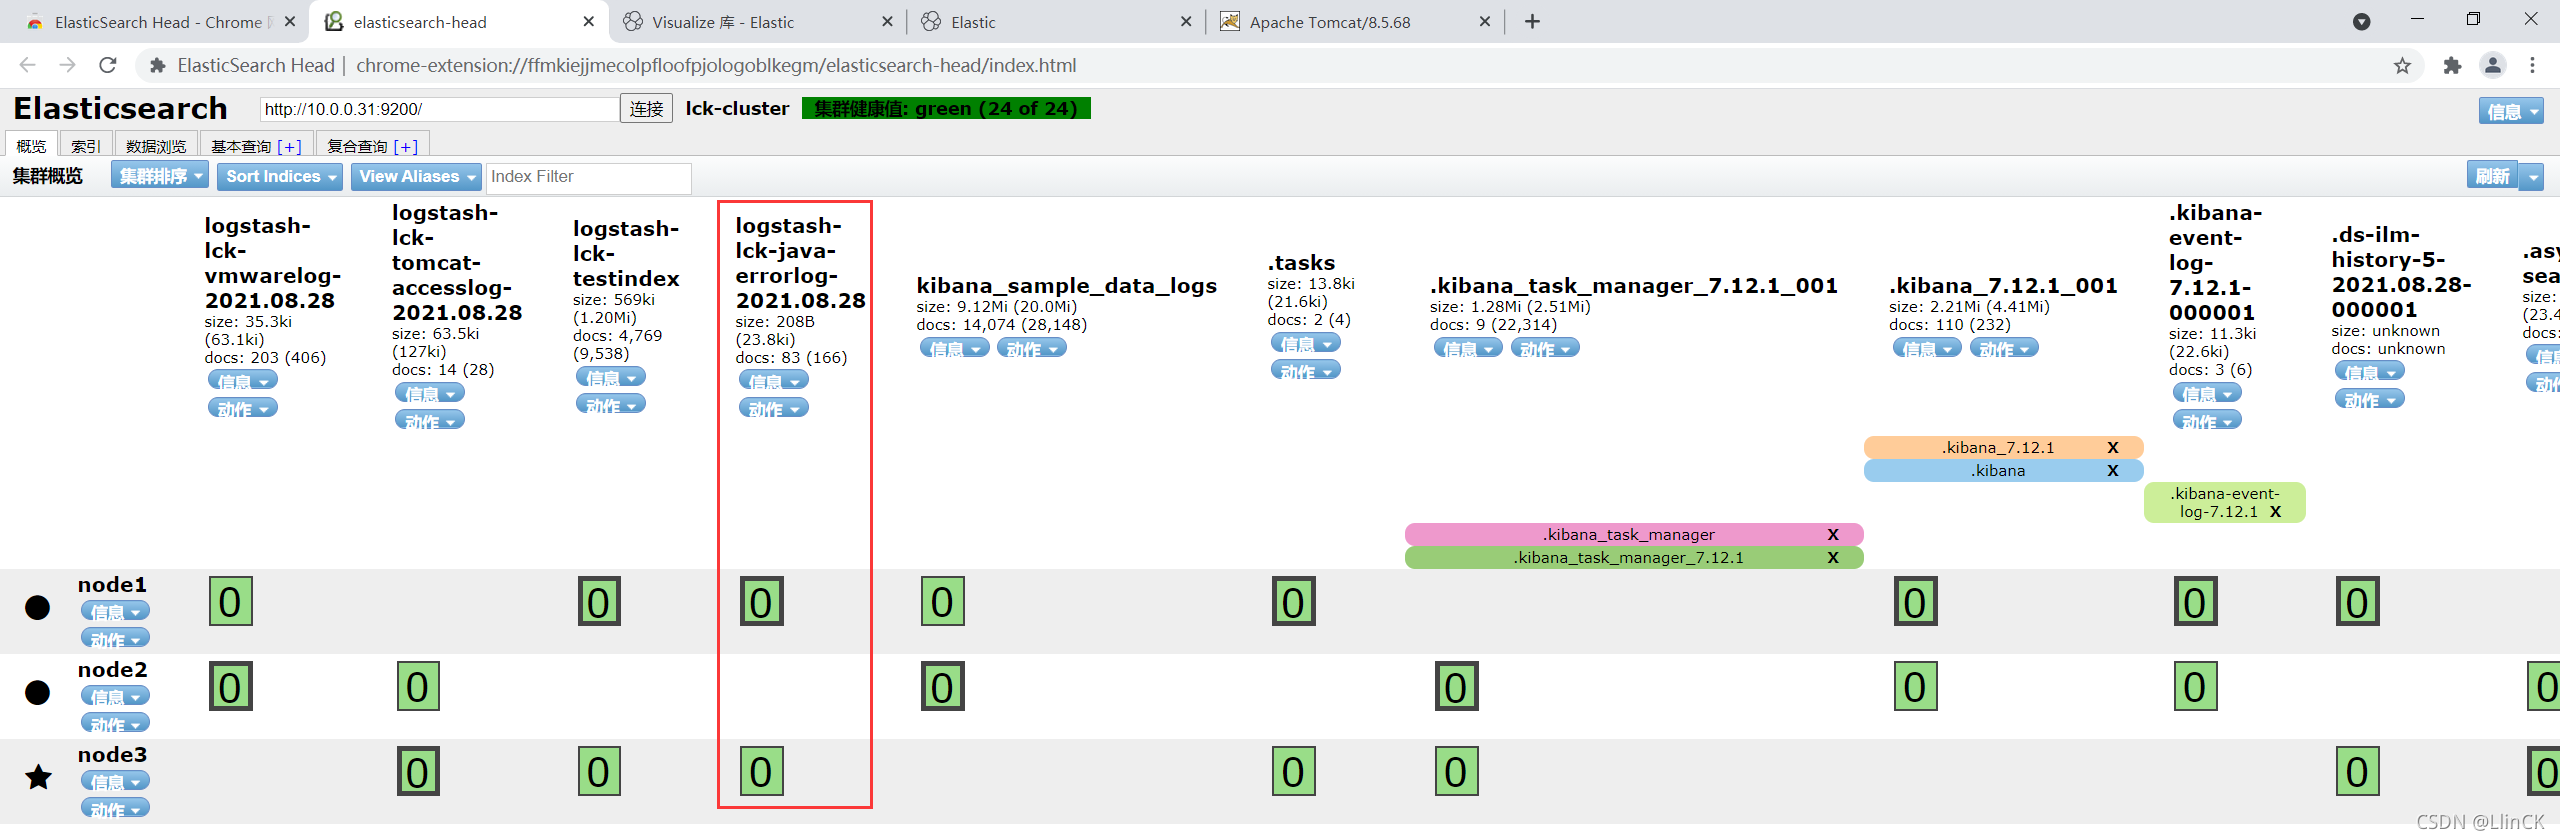The width and height of the screenshot is (2560, 840).
Task: Click the green cluster health status banner
Action: click(x=946, y=108)
